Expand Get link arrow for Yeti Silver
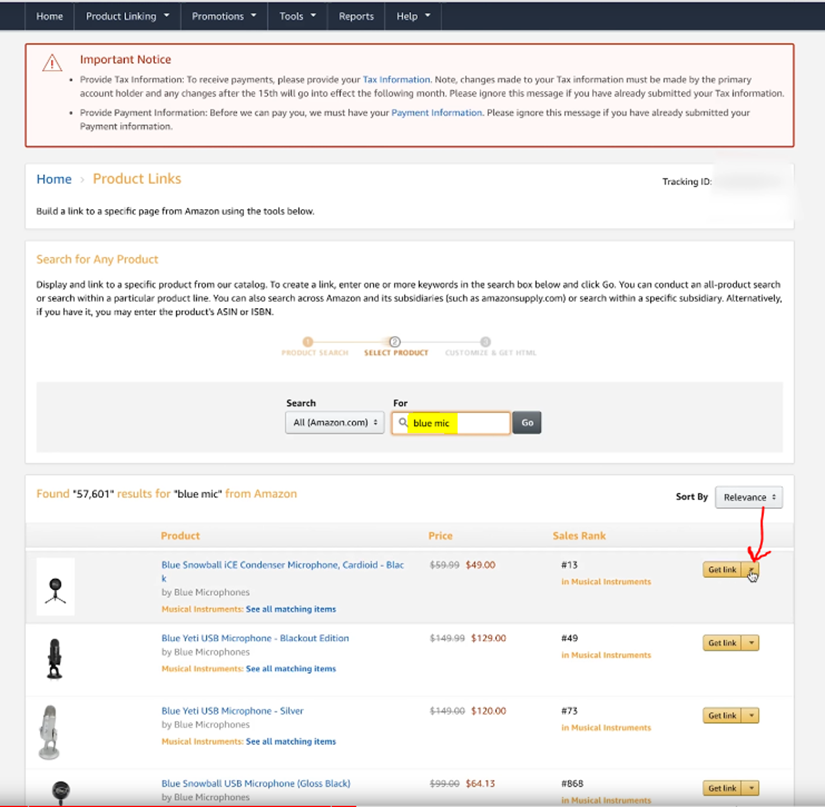This screenshot has height=807, width=825. coord(751,715)
